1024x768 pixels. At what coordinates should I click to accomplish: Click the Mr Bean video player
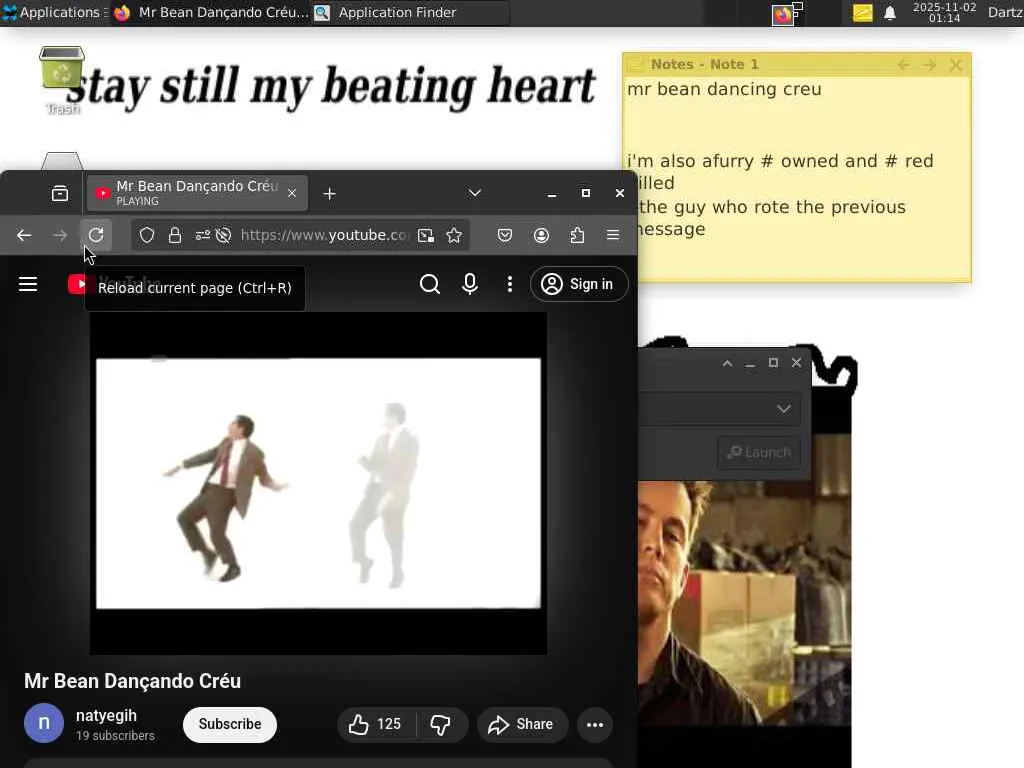[x=319, y=483]
